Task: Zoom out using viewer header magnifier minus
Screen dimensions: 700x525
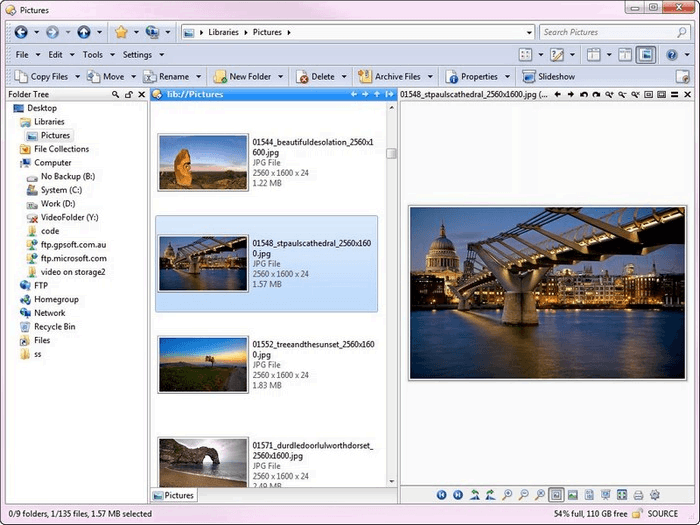Action: click(x=622, y=94)
